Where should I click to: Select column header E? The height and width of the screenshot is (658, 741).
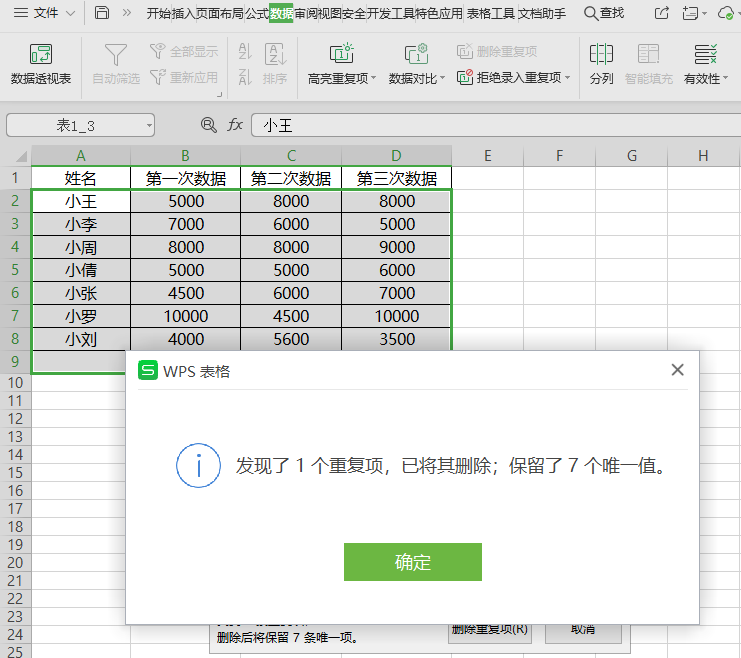[x=487, y=155]
